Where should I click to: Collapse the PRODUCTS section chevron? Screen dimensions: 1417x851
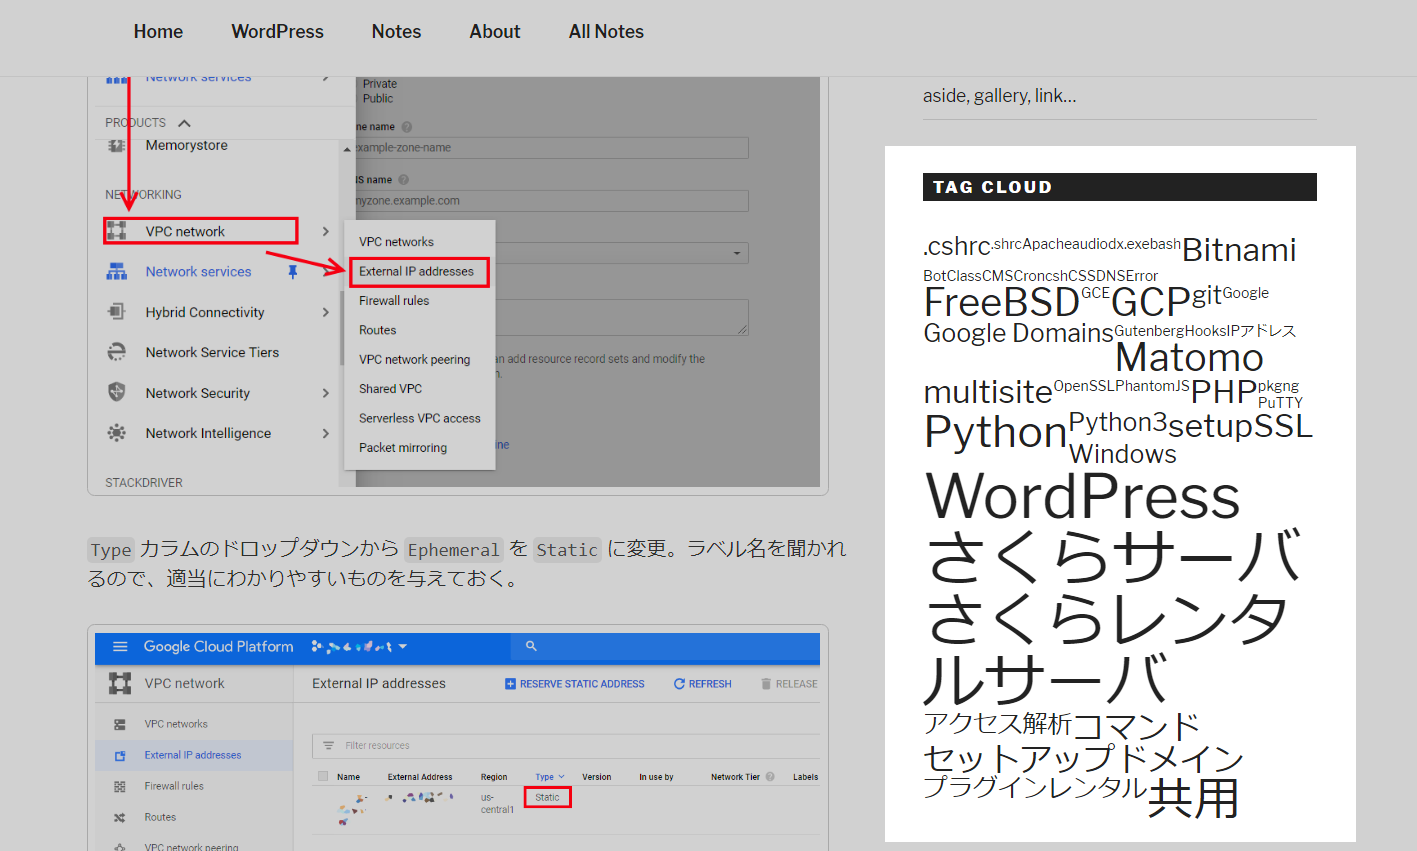(184, 123)
